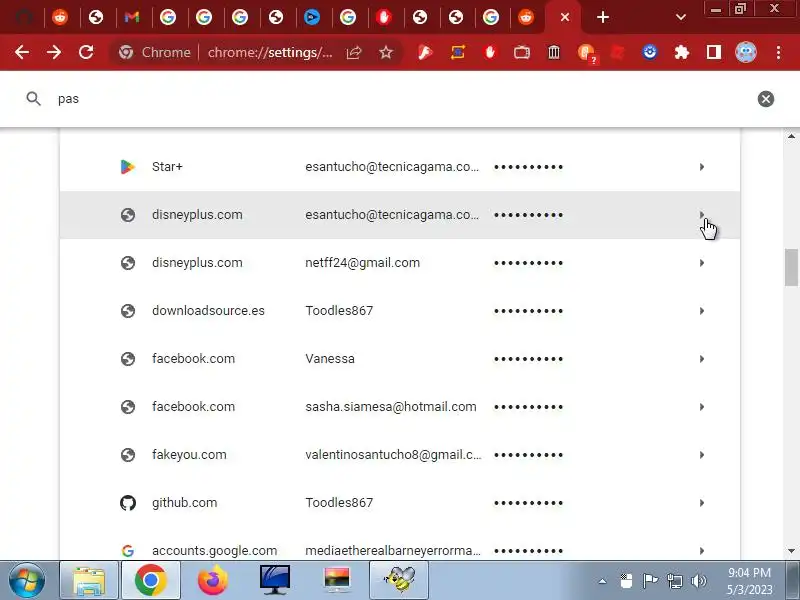The width and height of the screenshot is (800, 600).
Task: Click the globe icon beside fakeyou.com
Action: [x=128, y=455]
